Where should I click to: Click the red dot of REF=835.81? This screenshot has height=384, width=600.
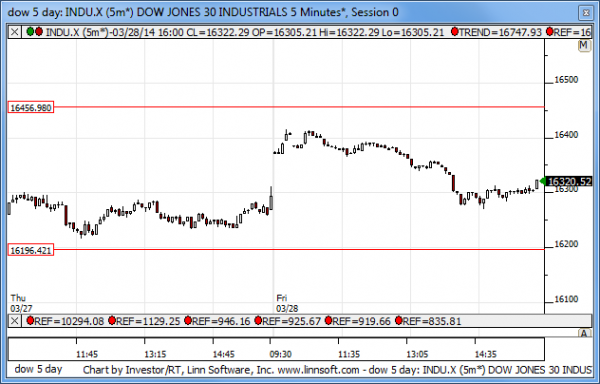point(399,321)
